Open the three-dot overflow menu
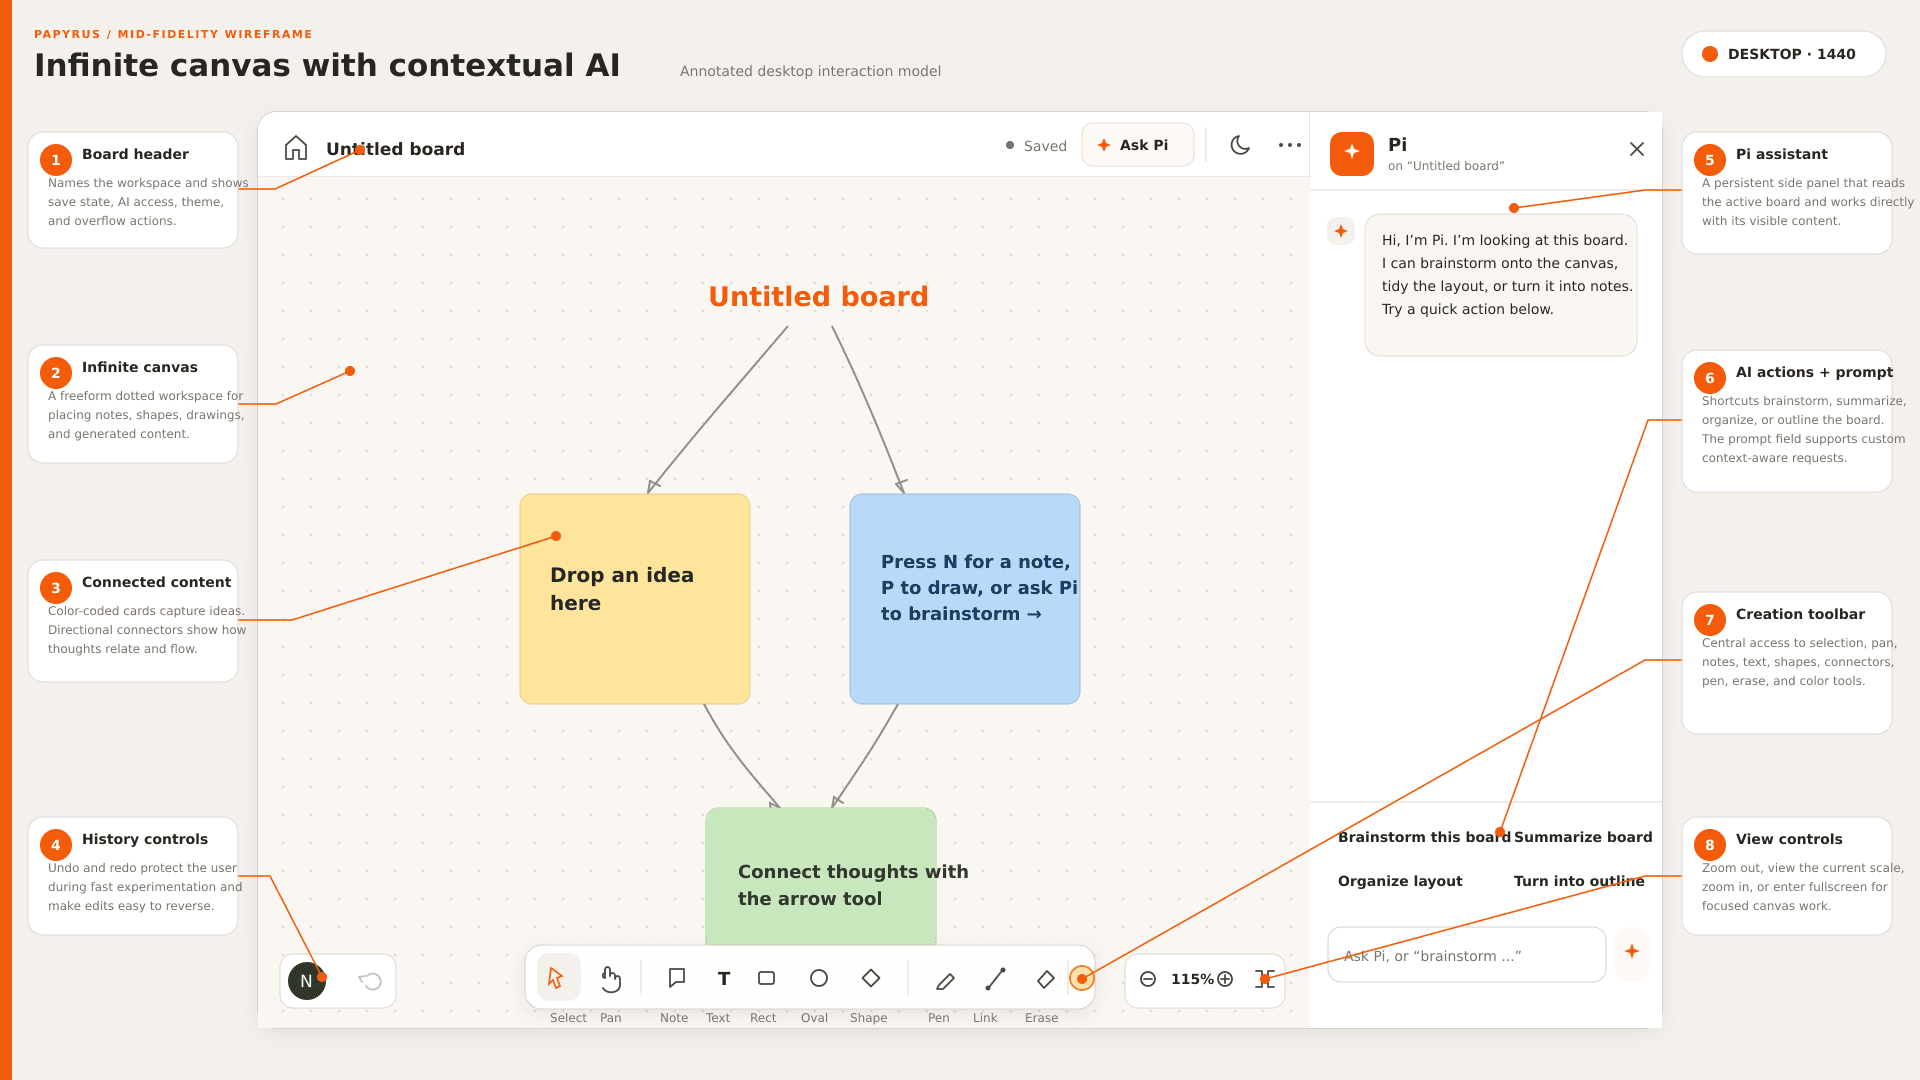The width and height of the screenshot is (1920, 1080). 1290,145
